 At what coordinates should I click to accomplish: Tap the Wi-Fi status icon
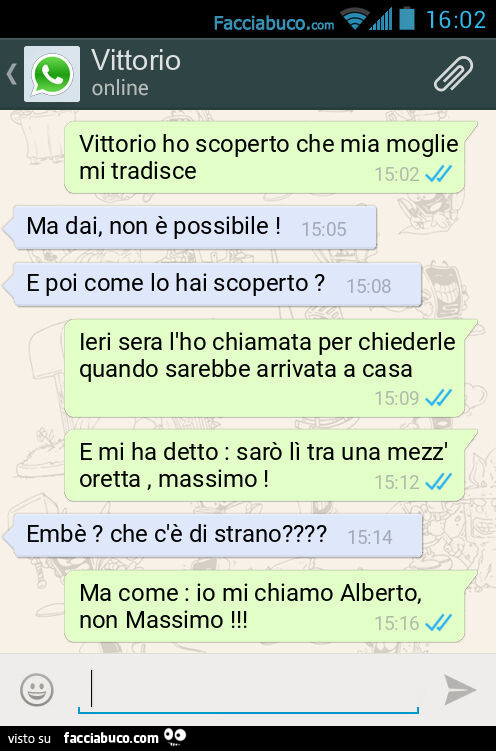coord(354,19)
